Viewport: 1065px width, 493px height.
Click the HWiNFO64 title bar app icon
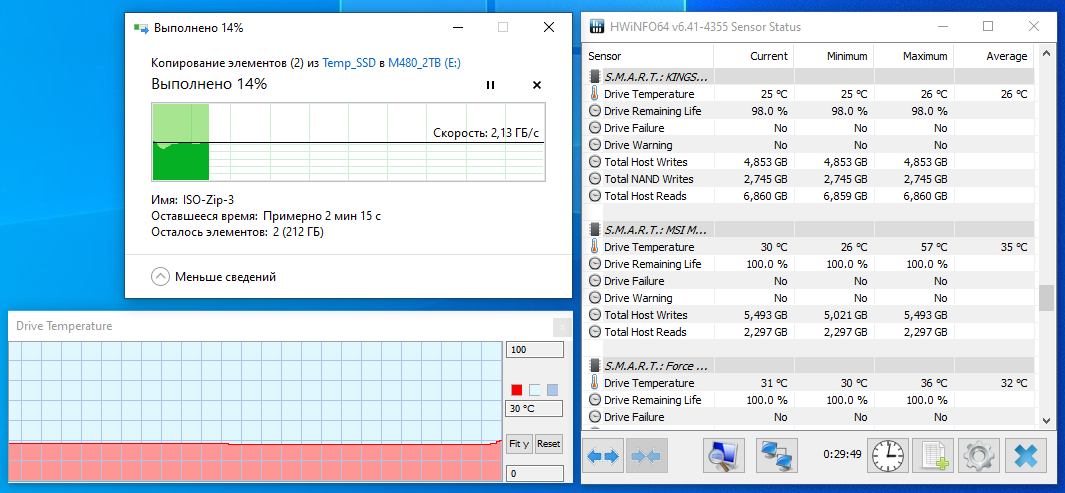[596, 27]
